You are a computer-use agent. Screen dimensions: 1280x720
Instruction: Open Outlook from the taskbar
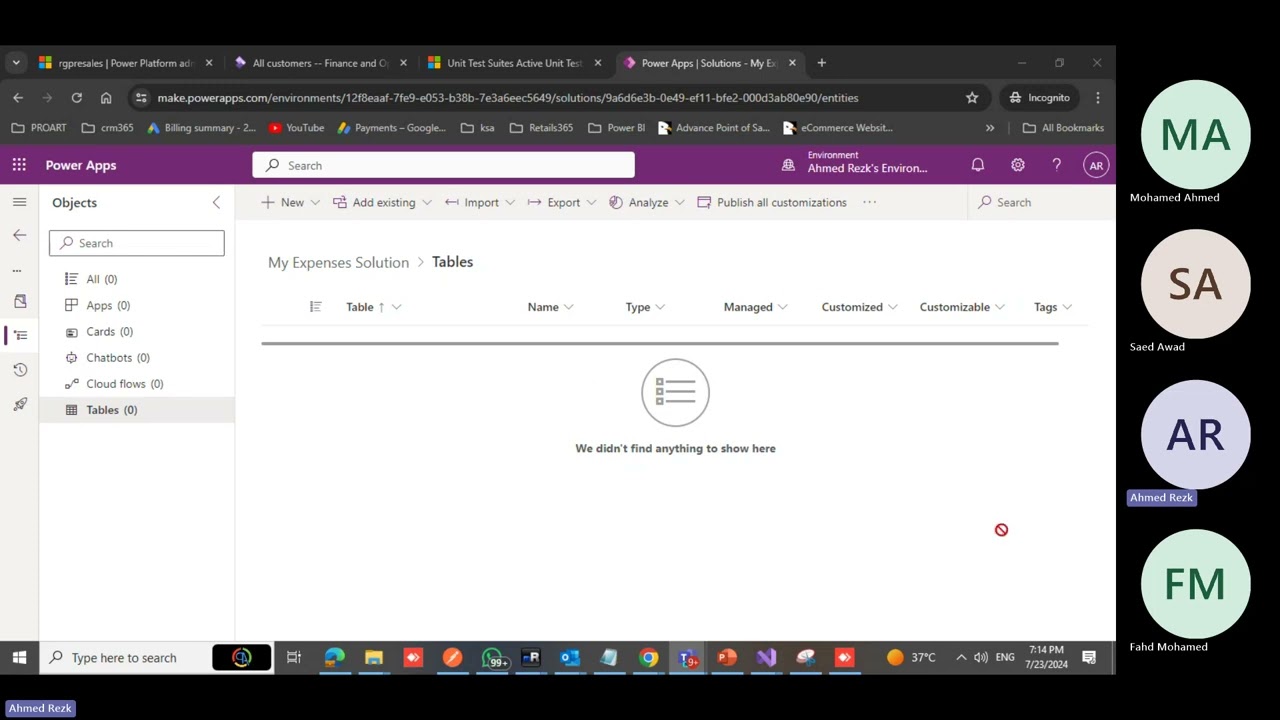coord(570,657)
